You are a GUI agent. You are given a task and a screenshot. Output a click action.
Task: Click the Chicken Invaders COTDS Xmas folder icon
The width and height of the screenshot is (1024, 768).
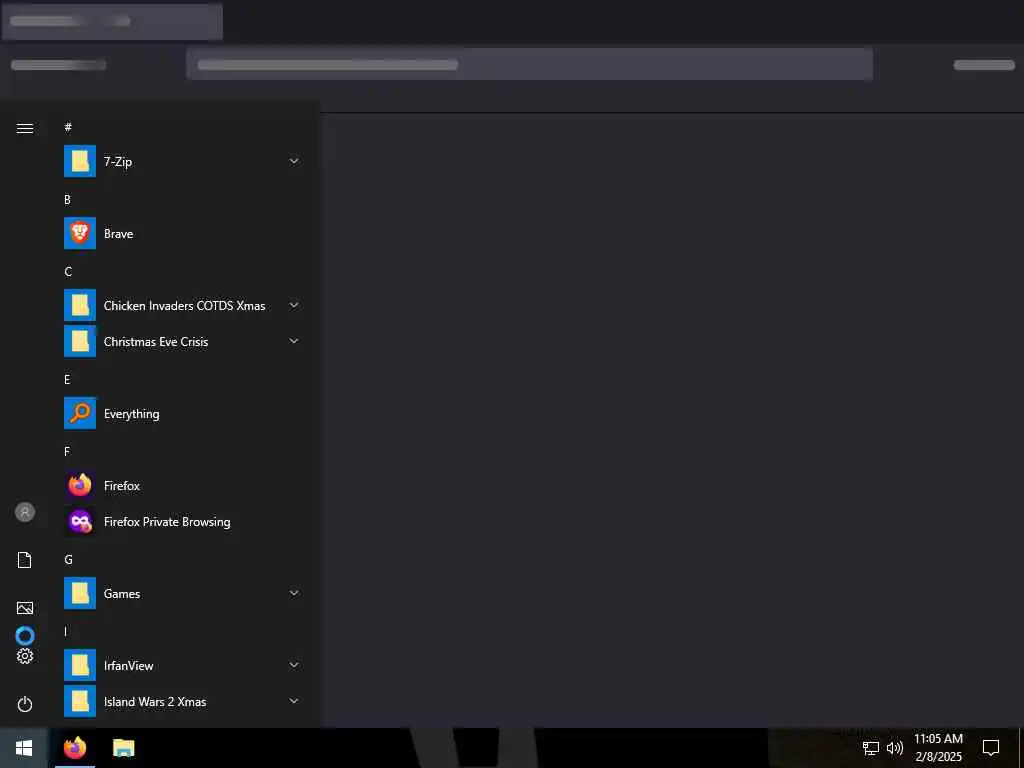tap(80, 305)
